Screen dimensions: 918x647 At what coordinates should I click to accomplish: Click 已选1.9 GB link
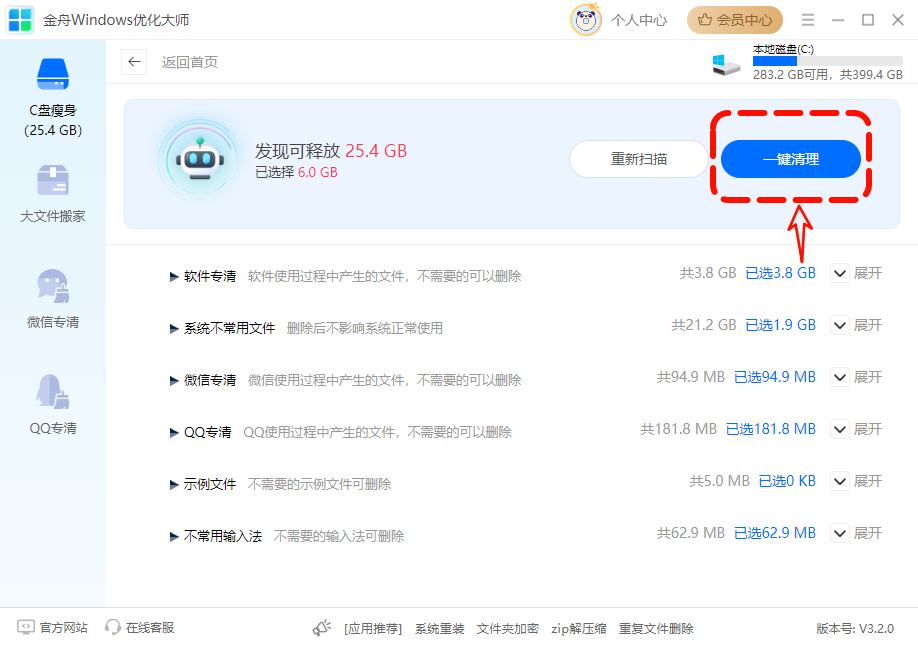(x=780, y=325)
